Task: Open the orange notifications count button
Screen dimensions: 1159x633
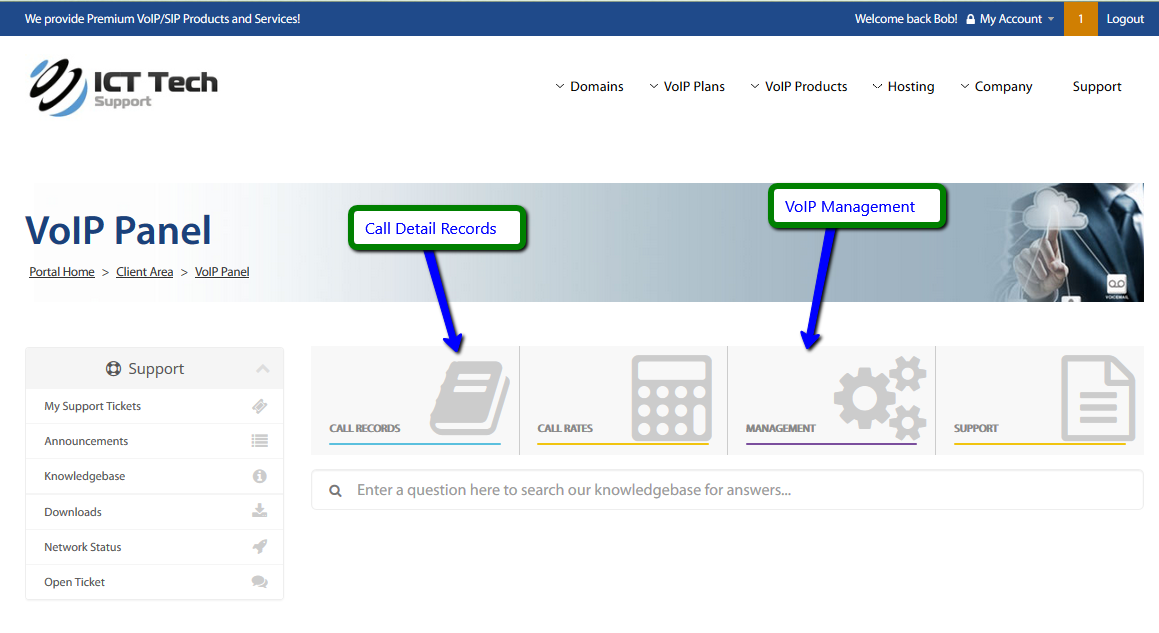Action: (x=1081, y=18)
